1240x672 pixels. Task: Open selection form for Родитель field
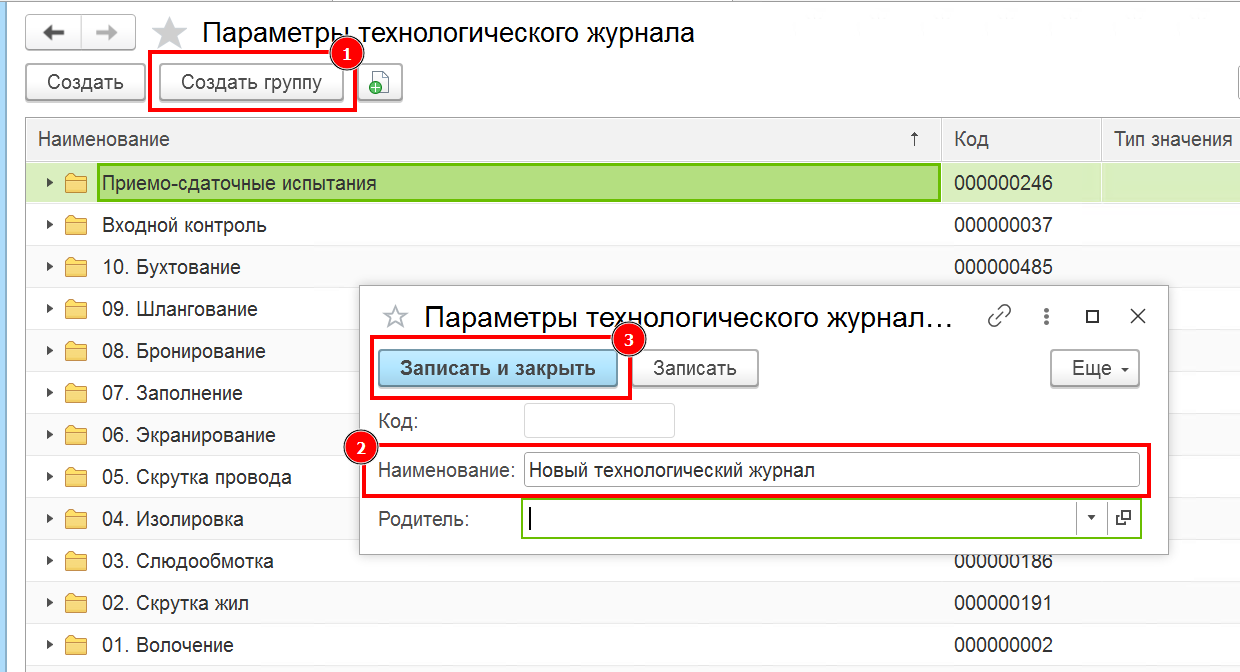[x=1123, y=518]
